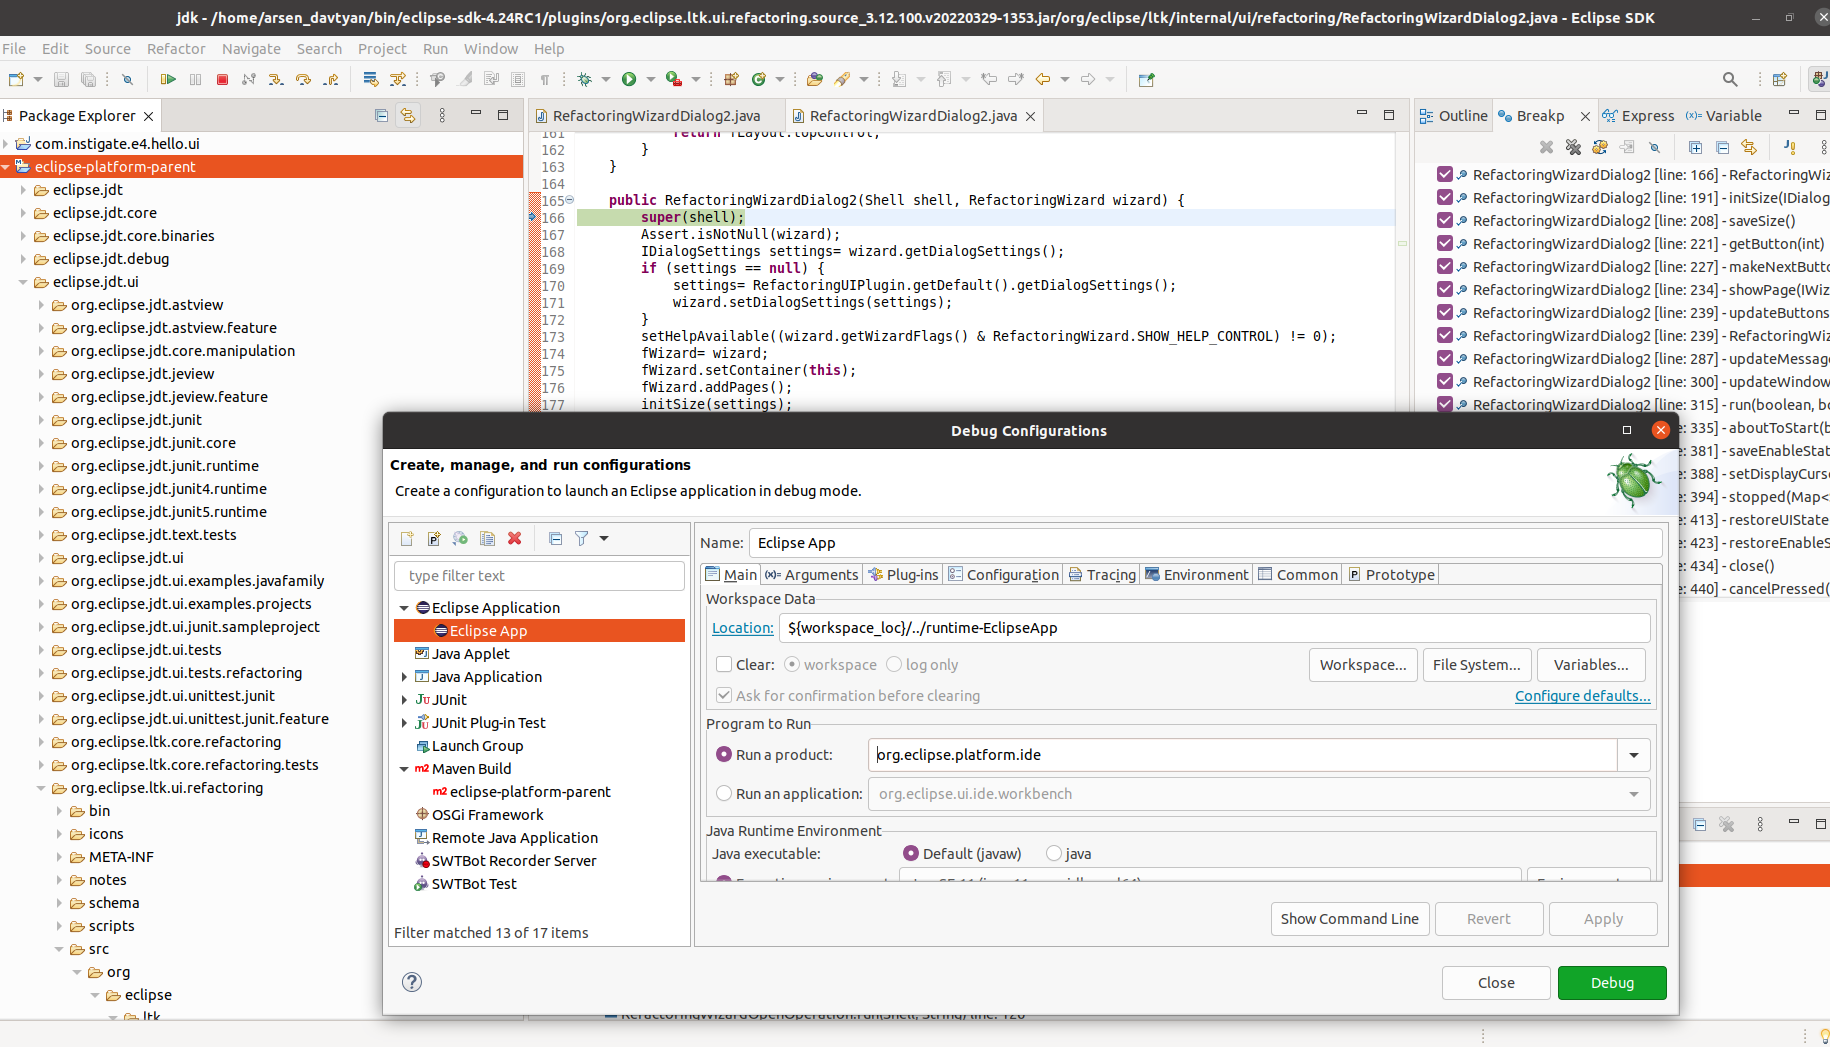The image size is (1830, 1047).
Task: Click Configure defaults... link
Action: 1582,696
